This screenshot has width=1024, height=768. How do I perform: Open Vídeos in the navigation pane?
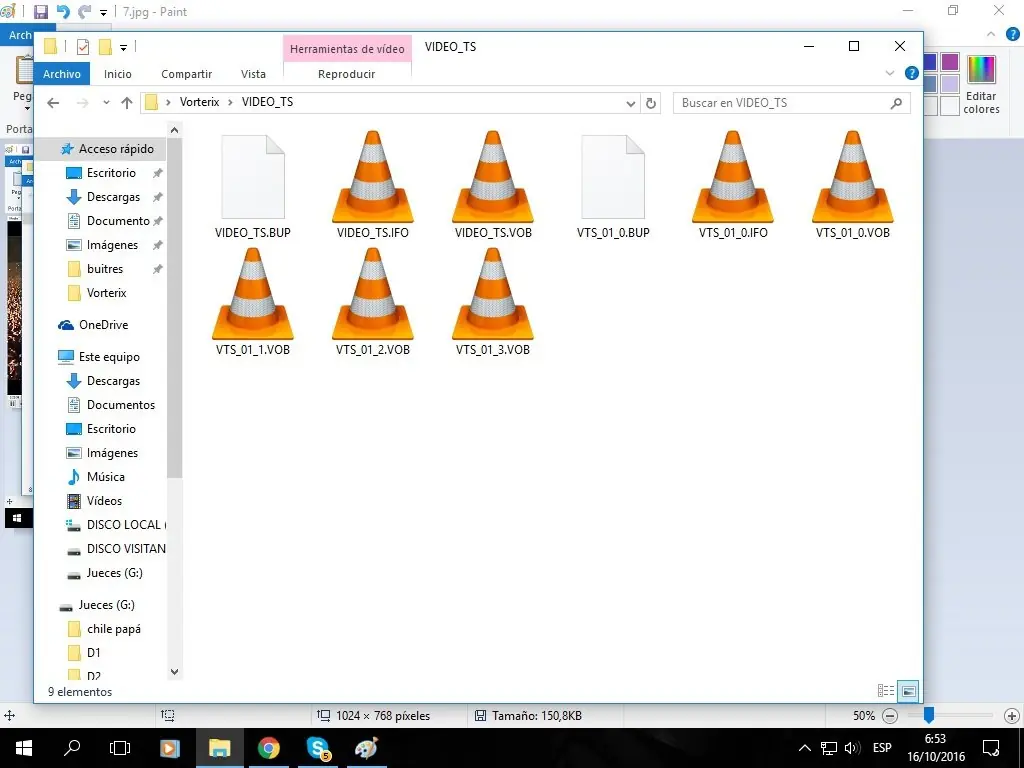pyautogui.click(x=97, y=501)
